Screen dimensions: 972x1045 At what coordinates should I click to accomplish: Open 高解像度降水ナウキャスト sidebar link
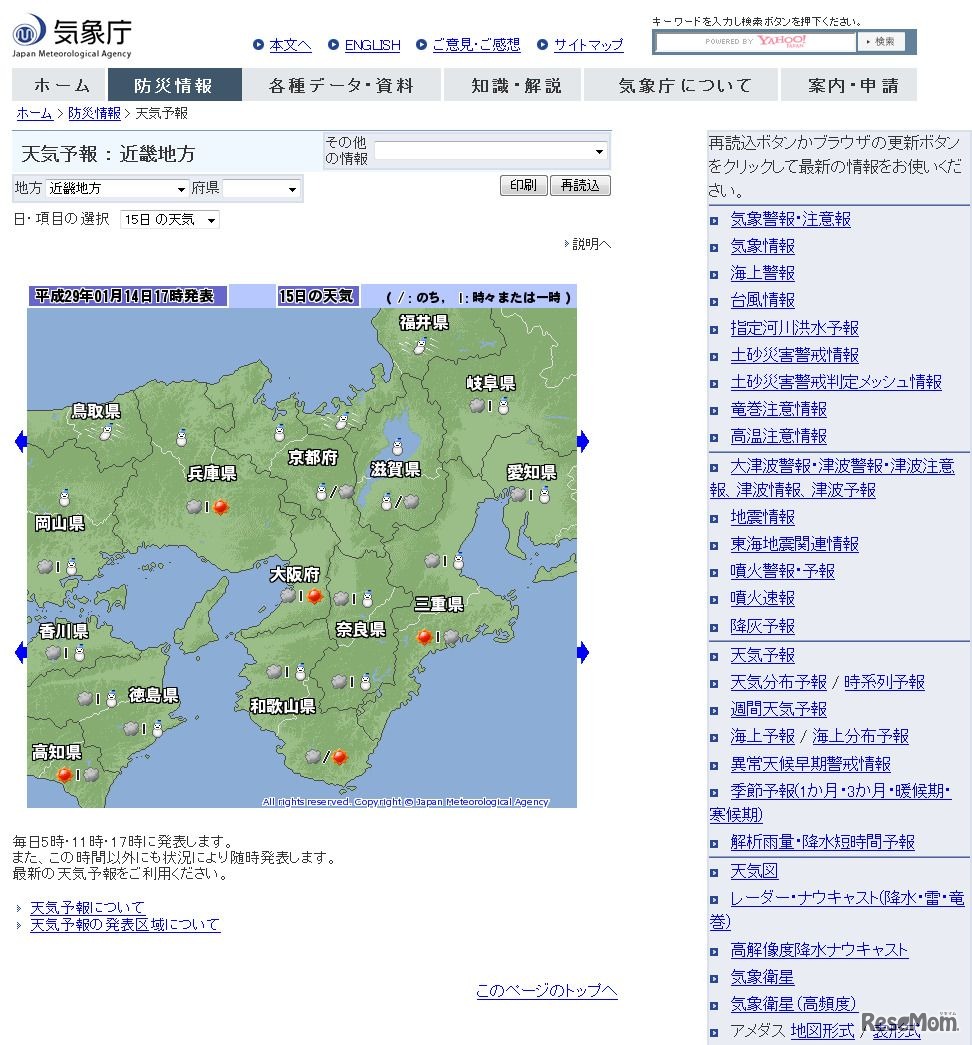tap(819, 950)
